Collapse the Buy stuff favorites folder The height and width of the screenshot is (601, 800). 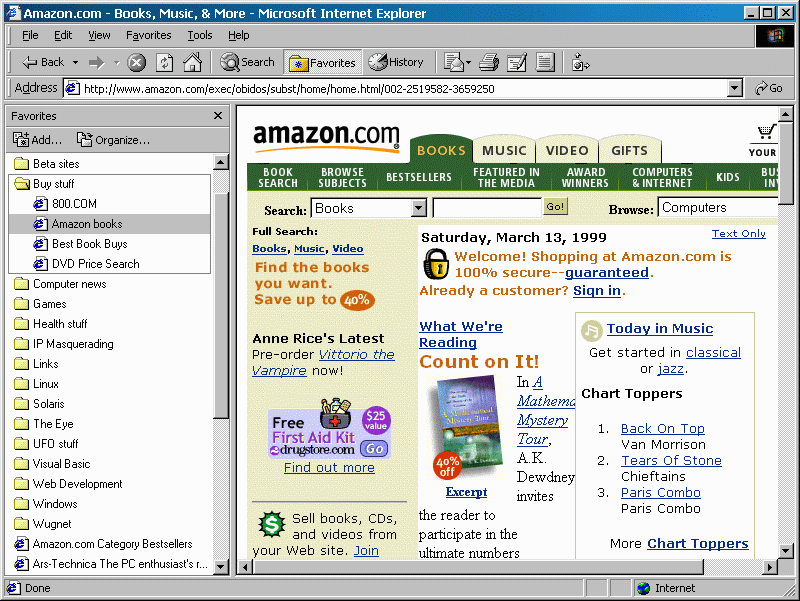click(x=53, y=184)
